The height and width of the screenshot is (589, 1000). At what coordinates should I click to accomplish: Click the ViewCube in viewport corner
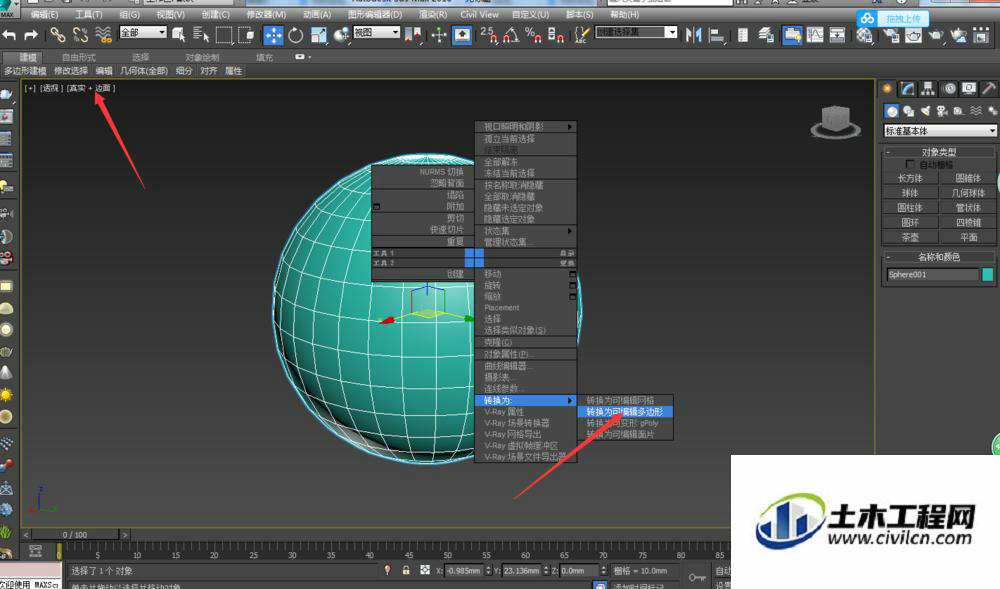coord(835,122)
